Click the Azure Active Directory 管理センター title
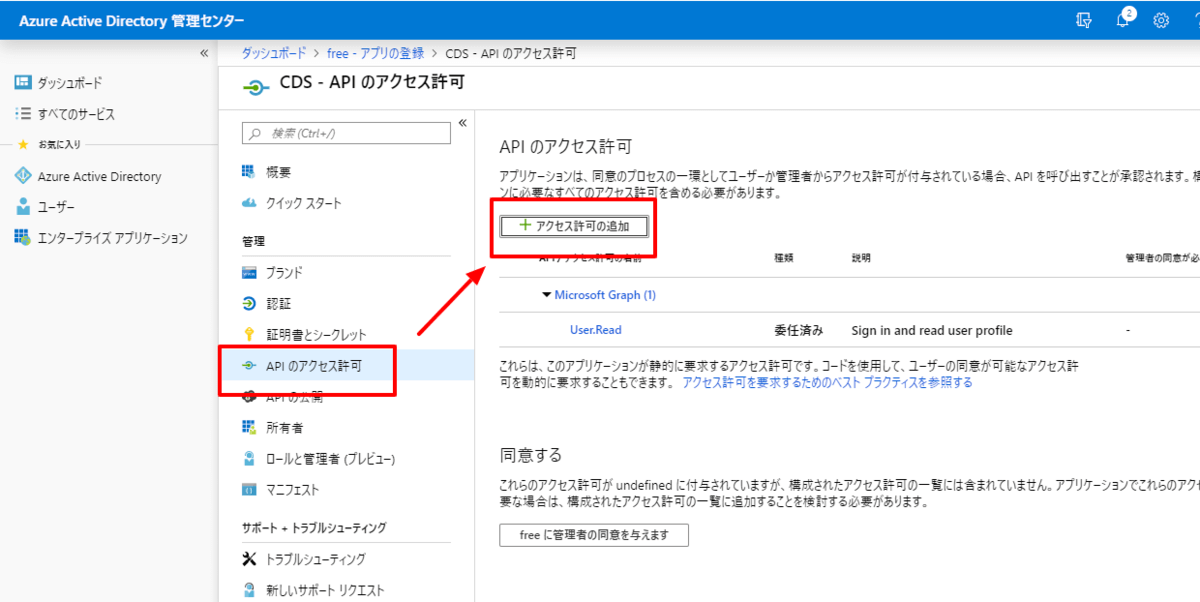 pos(131,21)
